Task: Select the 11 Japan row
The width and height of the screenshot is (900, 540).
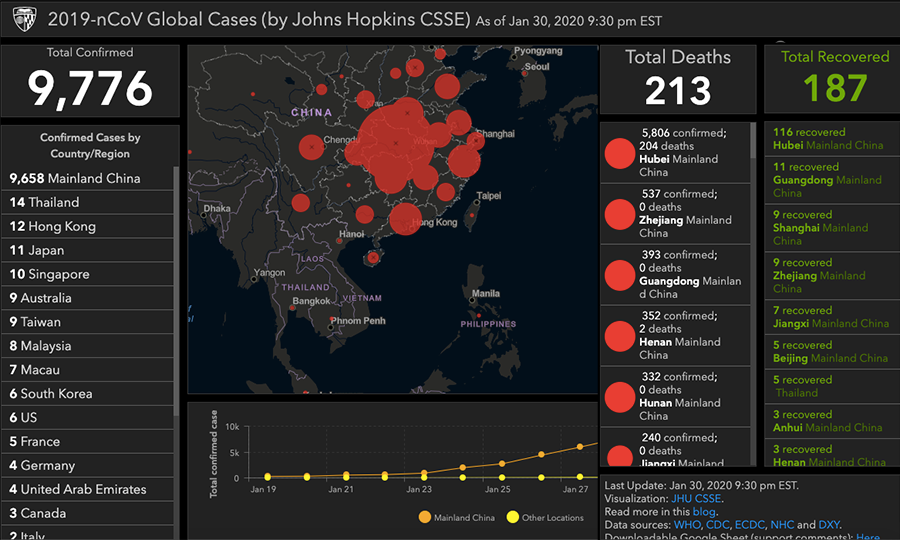Action: pos(87,250)
